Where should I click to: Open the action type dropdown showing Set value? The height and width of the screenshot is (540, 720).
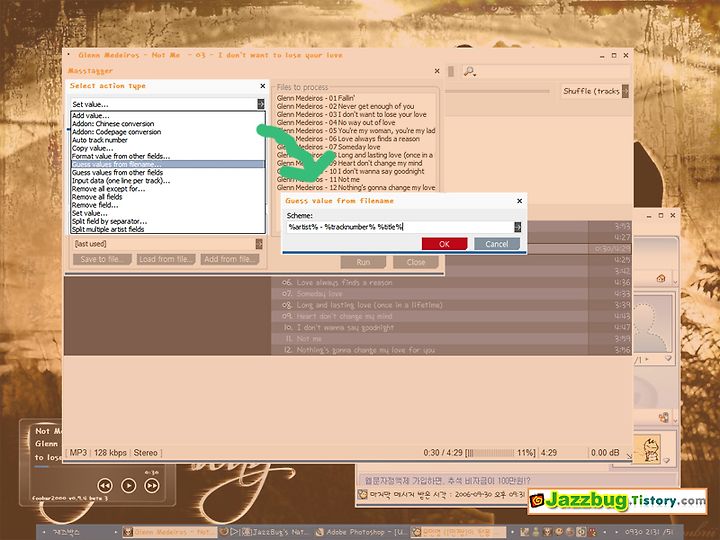click(260, 104)
